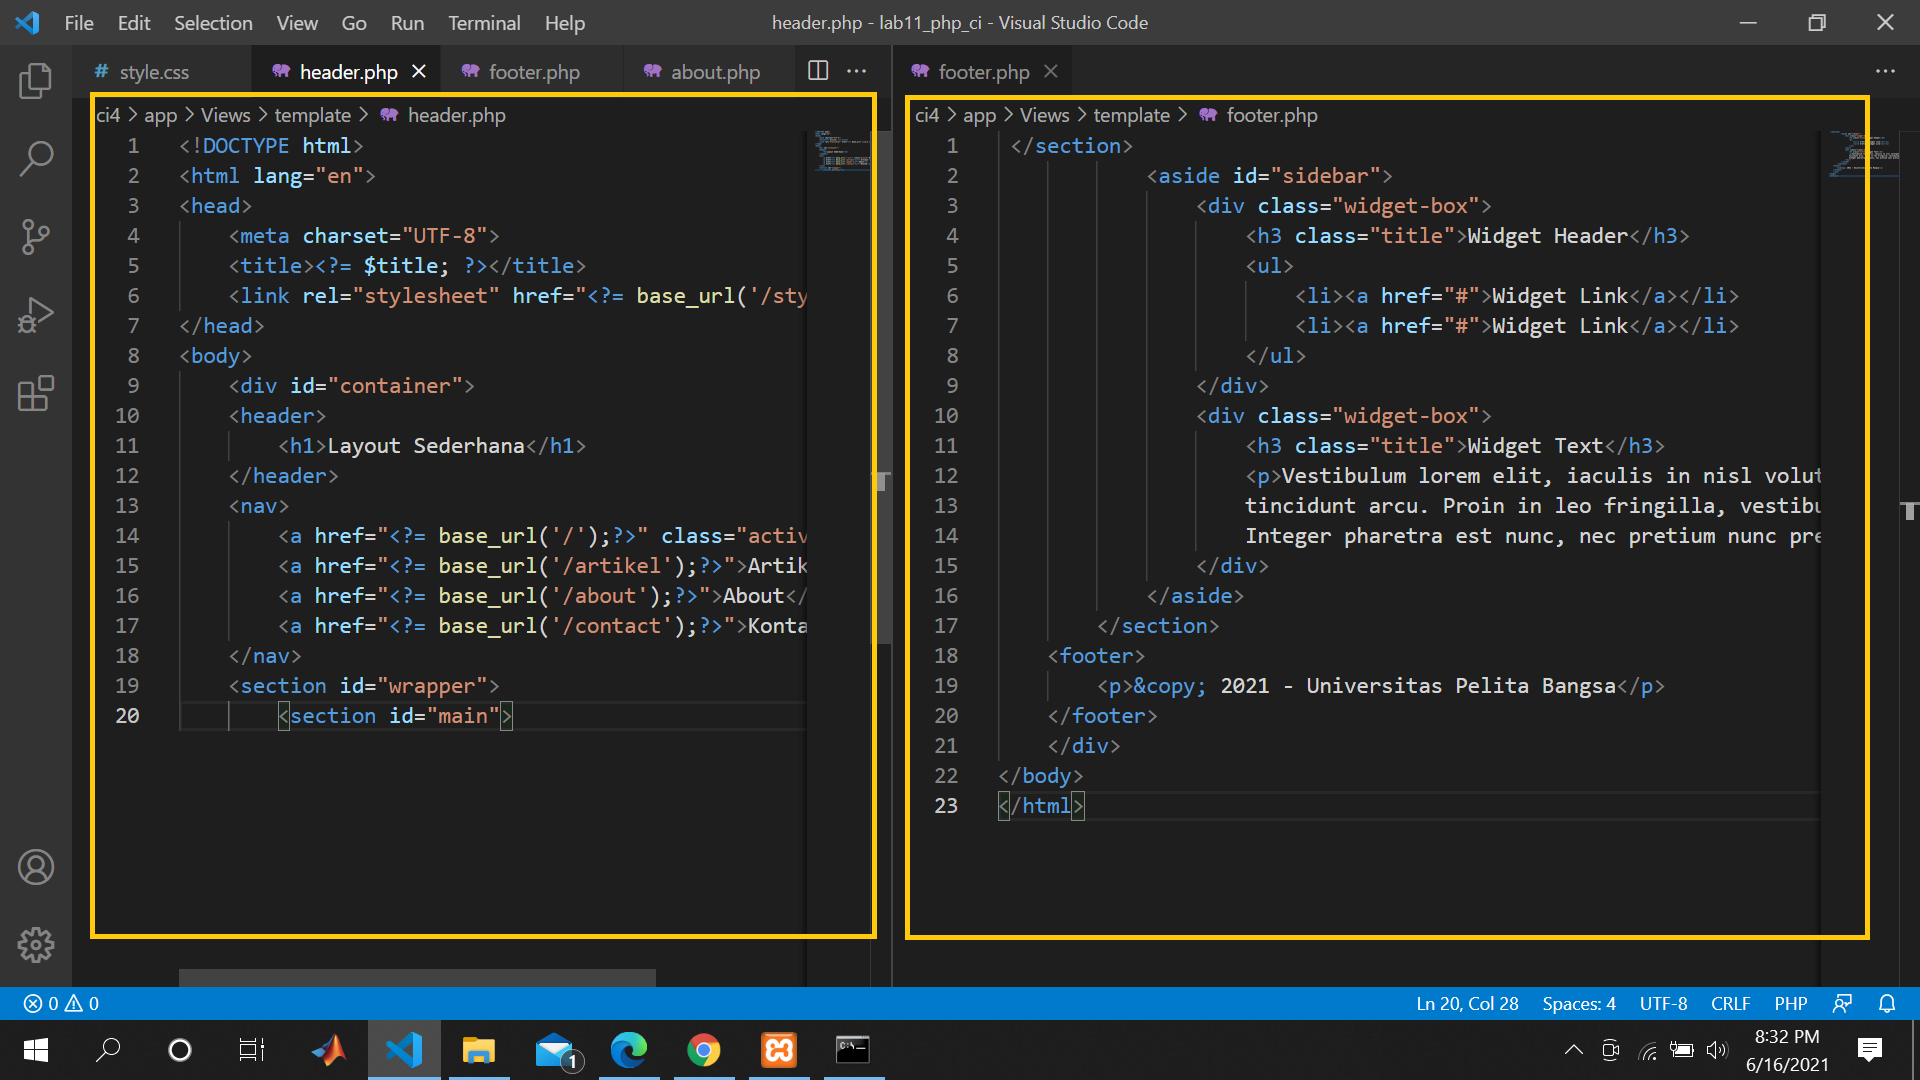
Task: Switch to the about.php tab
Action: click(x=714, y=72)
